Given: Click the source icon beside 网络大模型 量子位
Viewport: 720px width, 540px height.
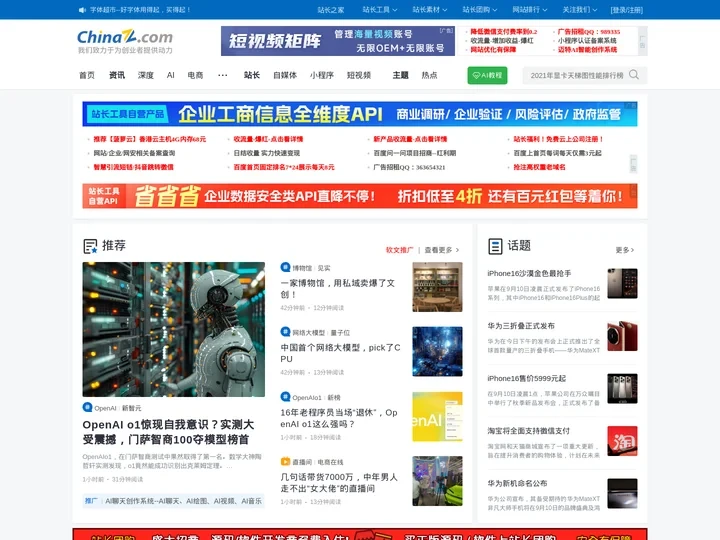Looking at the screenshot, I should pos(285,332).
